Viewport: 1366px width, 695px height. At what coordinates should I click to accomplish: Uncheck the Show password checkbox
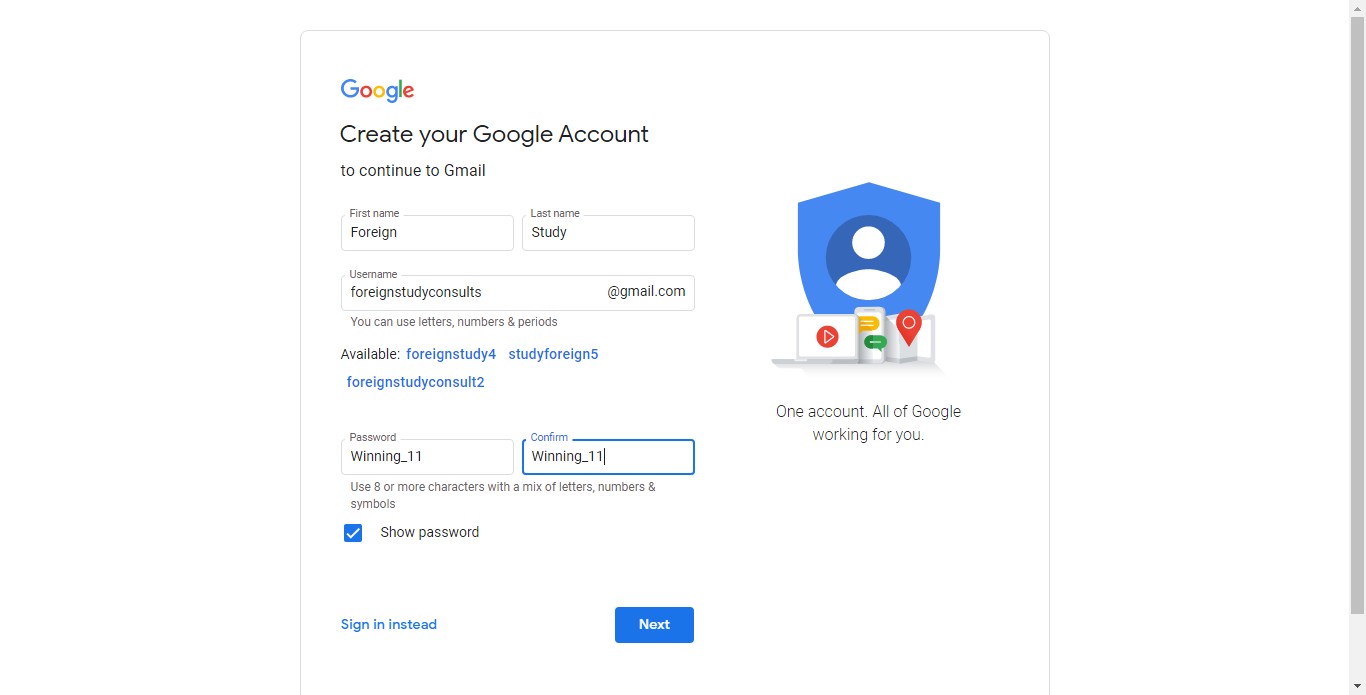pos(353,533)
